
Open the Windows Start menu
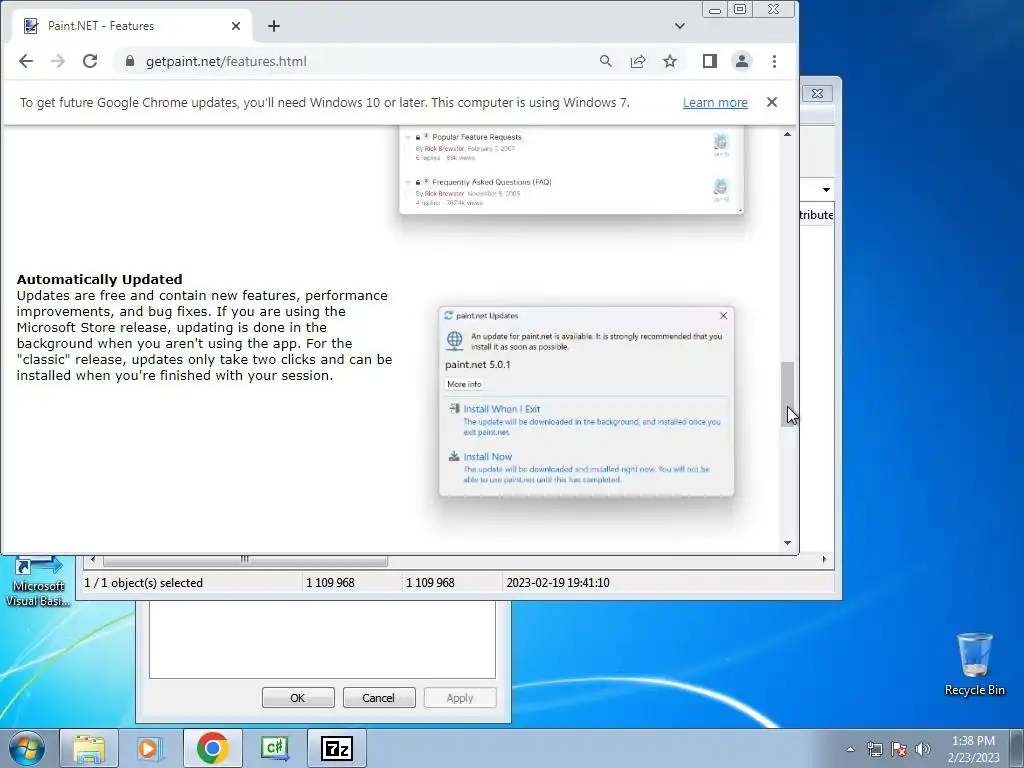pos(27,748)
